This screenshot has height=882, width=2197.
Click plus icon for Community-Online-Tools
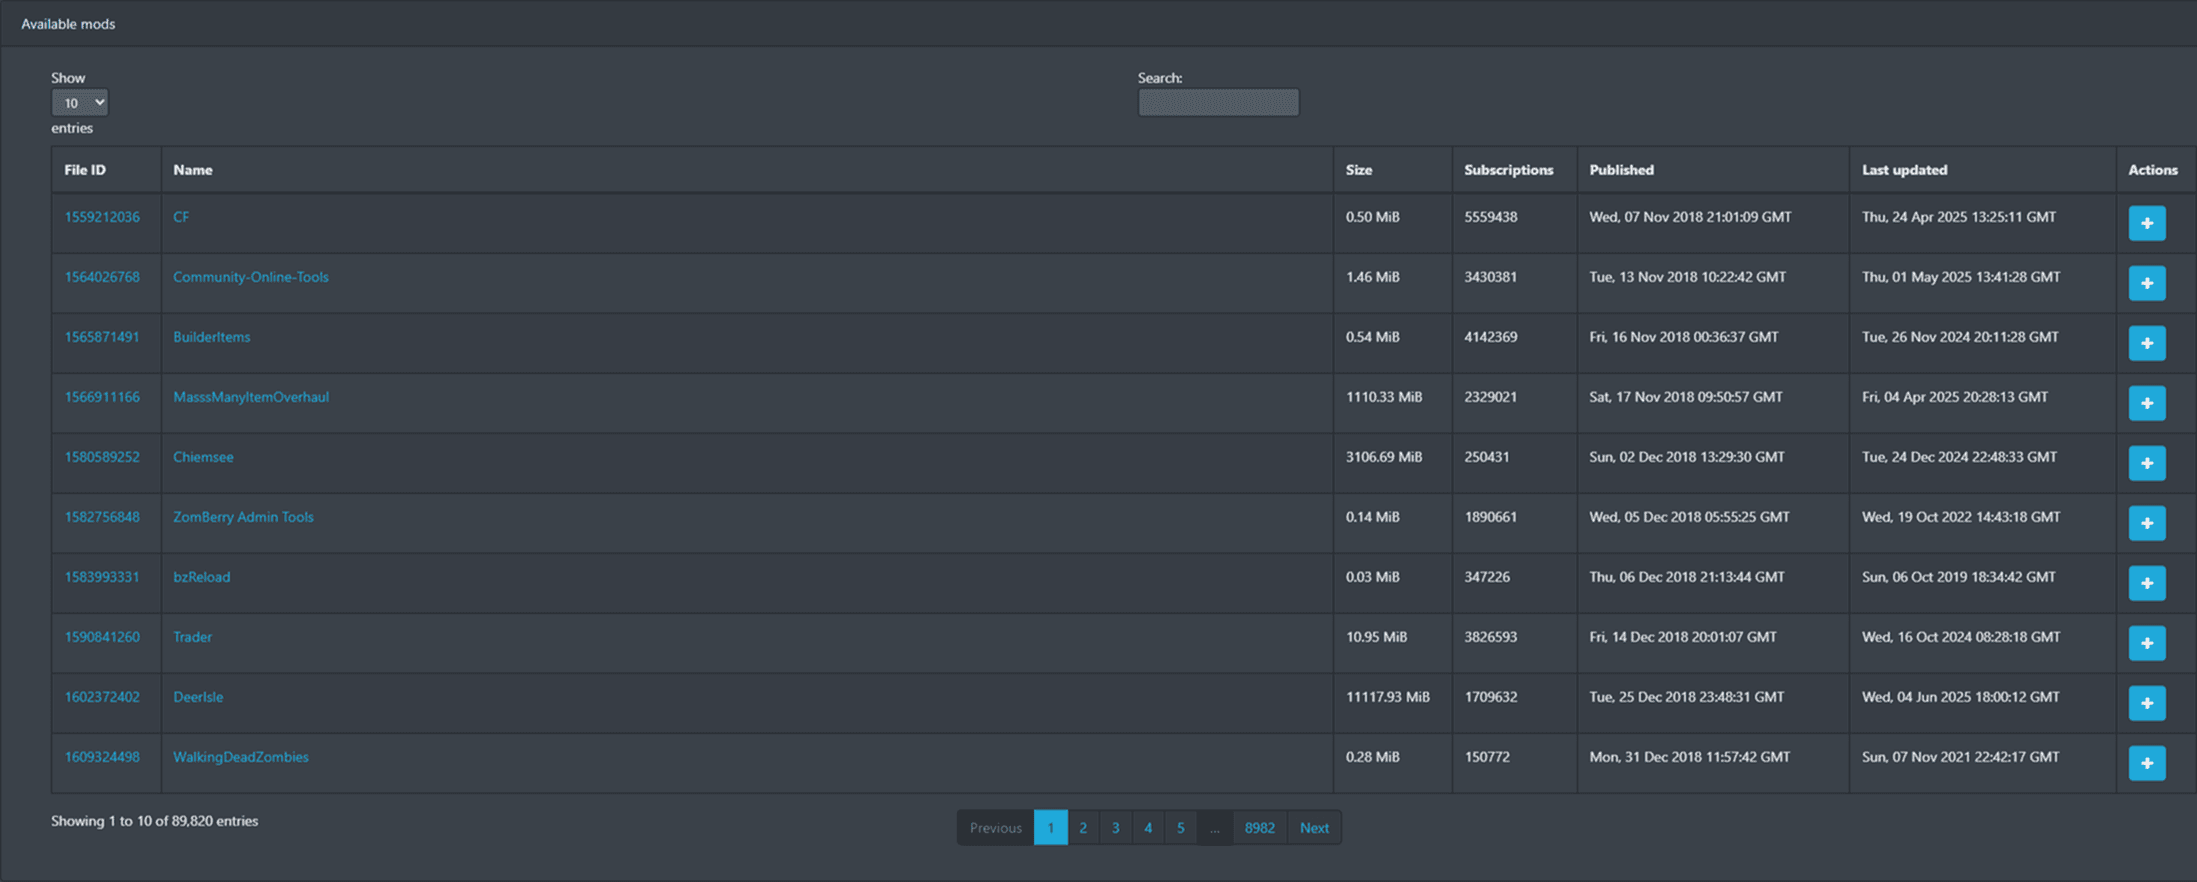(2146, 283)
